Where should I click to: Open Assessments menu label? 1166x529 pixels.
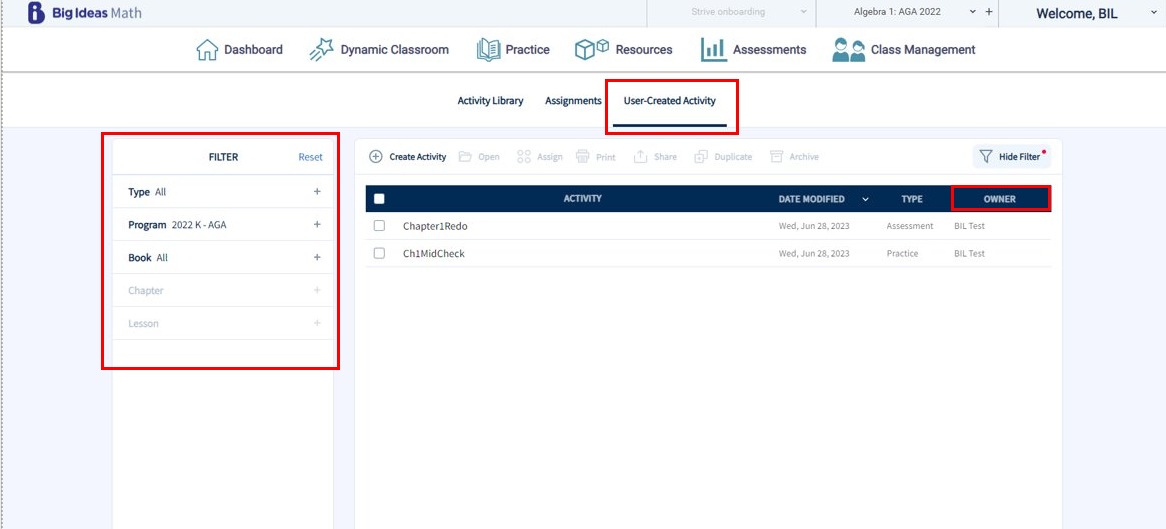[x=770, y=50]
